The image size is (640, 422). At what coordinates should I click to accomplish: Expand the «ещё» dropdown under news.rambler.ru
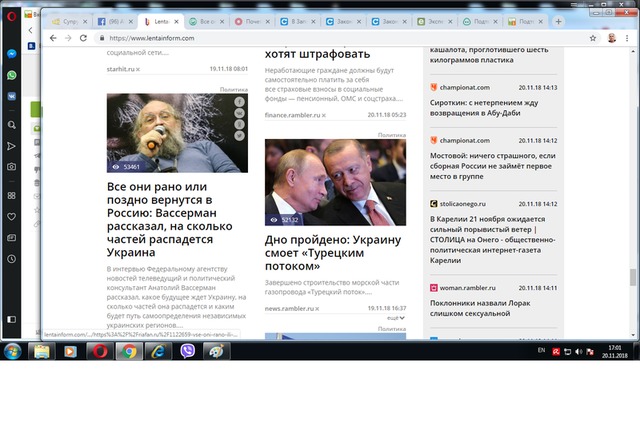pyautogui.click(x=396, y=317)
